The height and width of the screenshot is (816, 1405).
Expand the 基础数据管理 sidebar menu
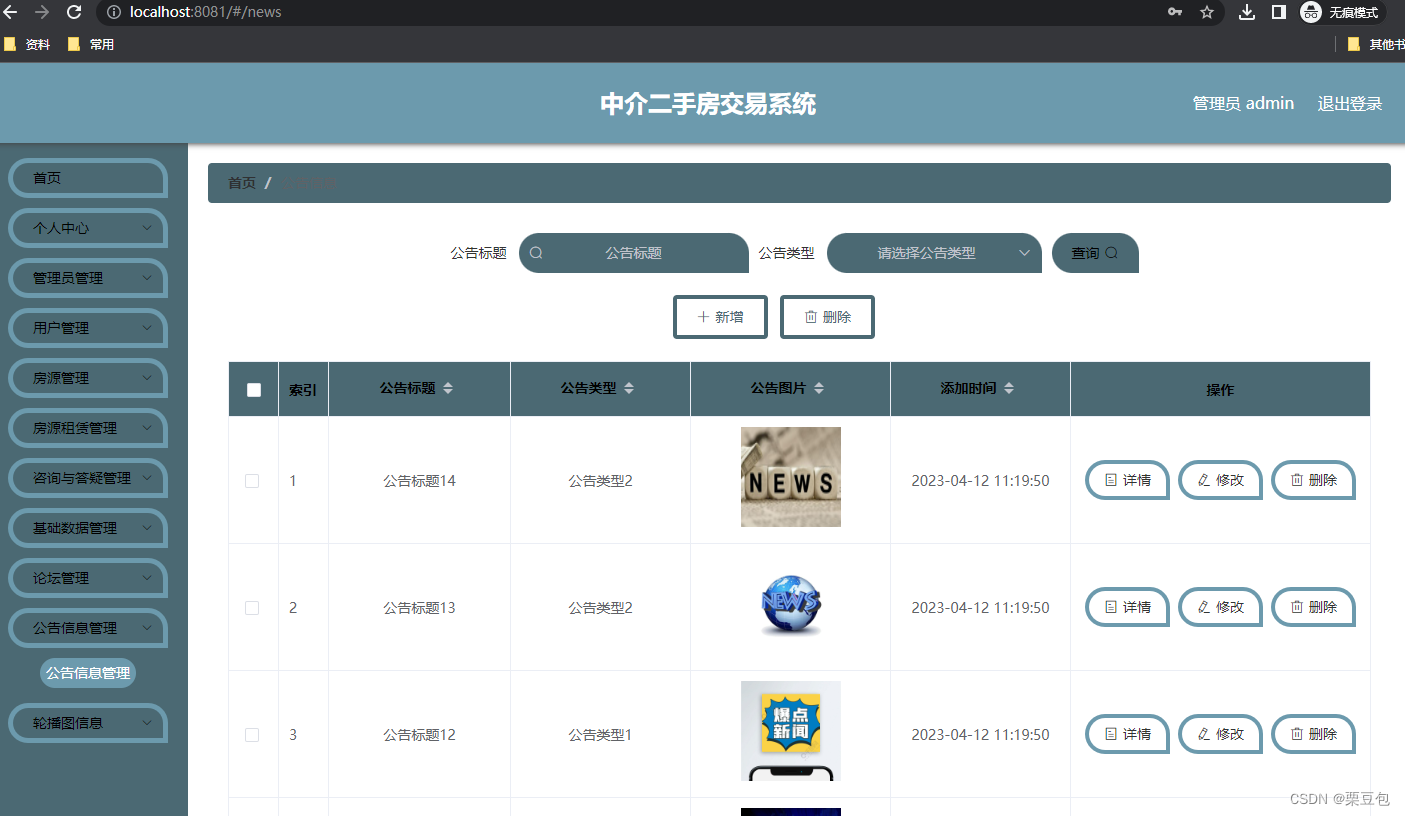point(88,528)
